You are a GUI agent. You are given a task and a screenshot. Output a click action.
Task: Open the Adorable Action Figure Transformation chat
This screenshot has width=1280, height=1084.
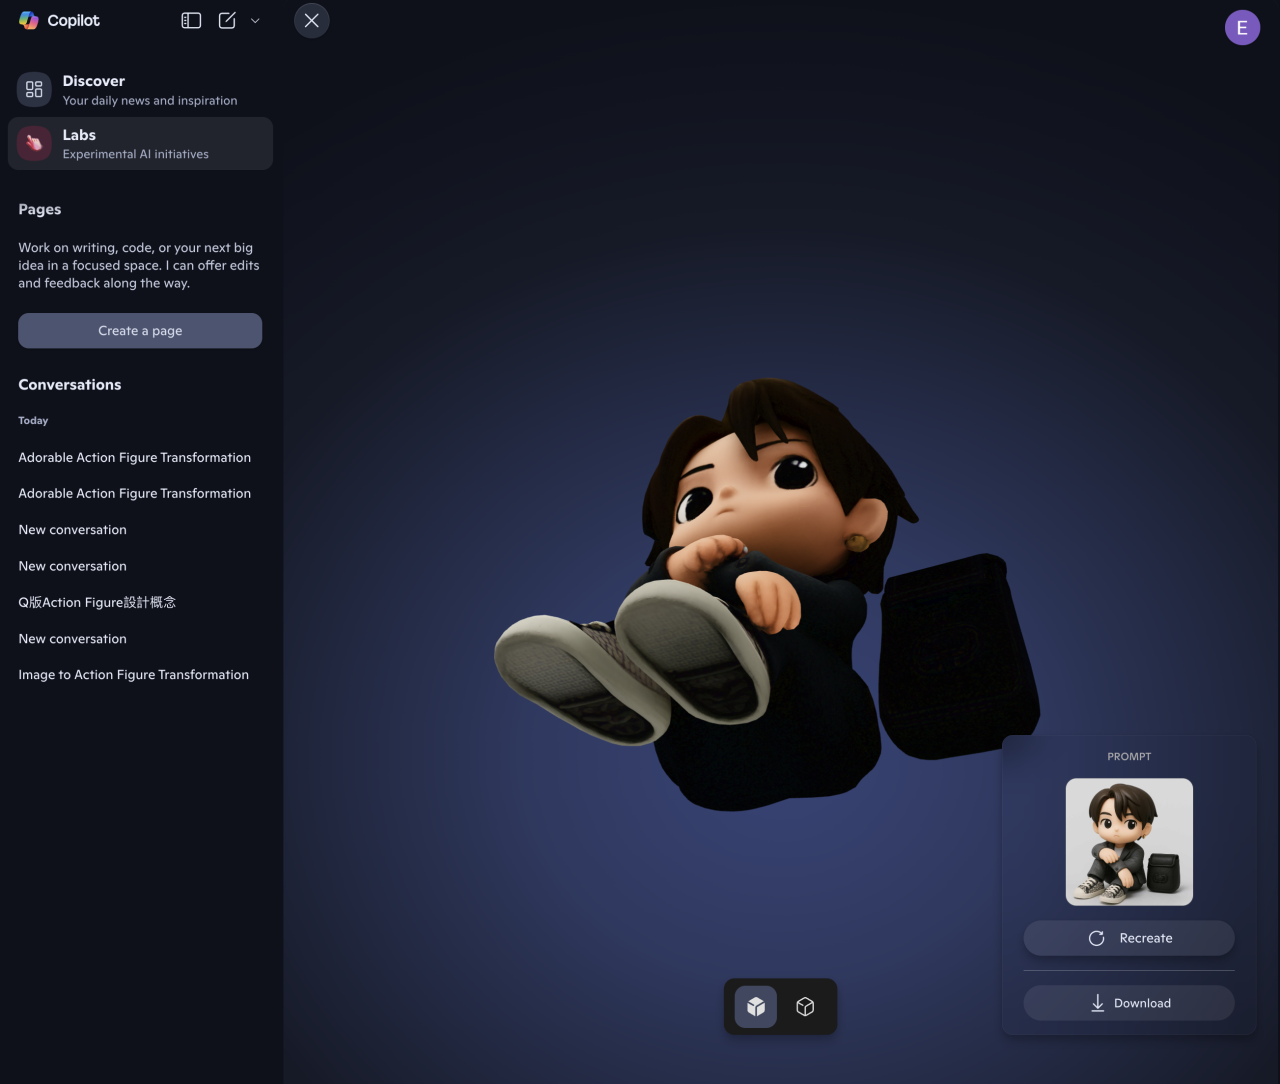[134, 457]
